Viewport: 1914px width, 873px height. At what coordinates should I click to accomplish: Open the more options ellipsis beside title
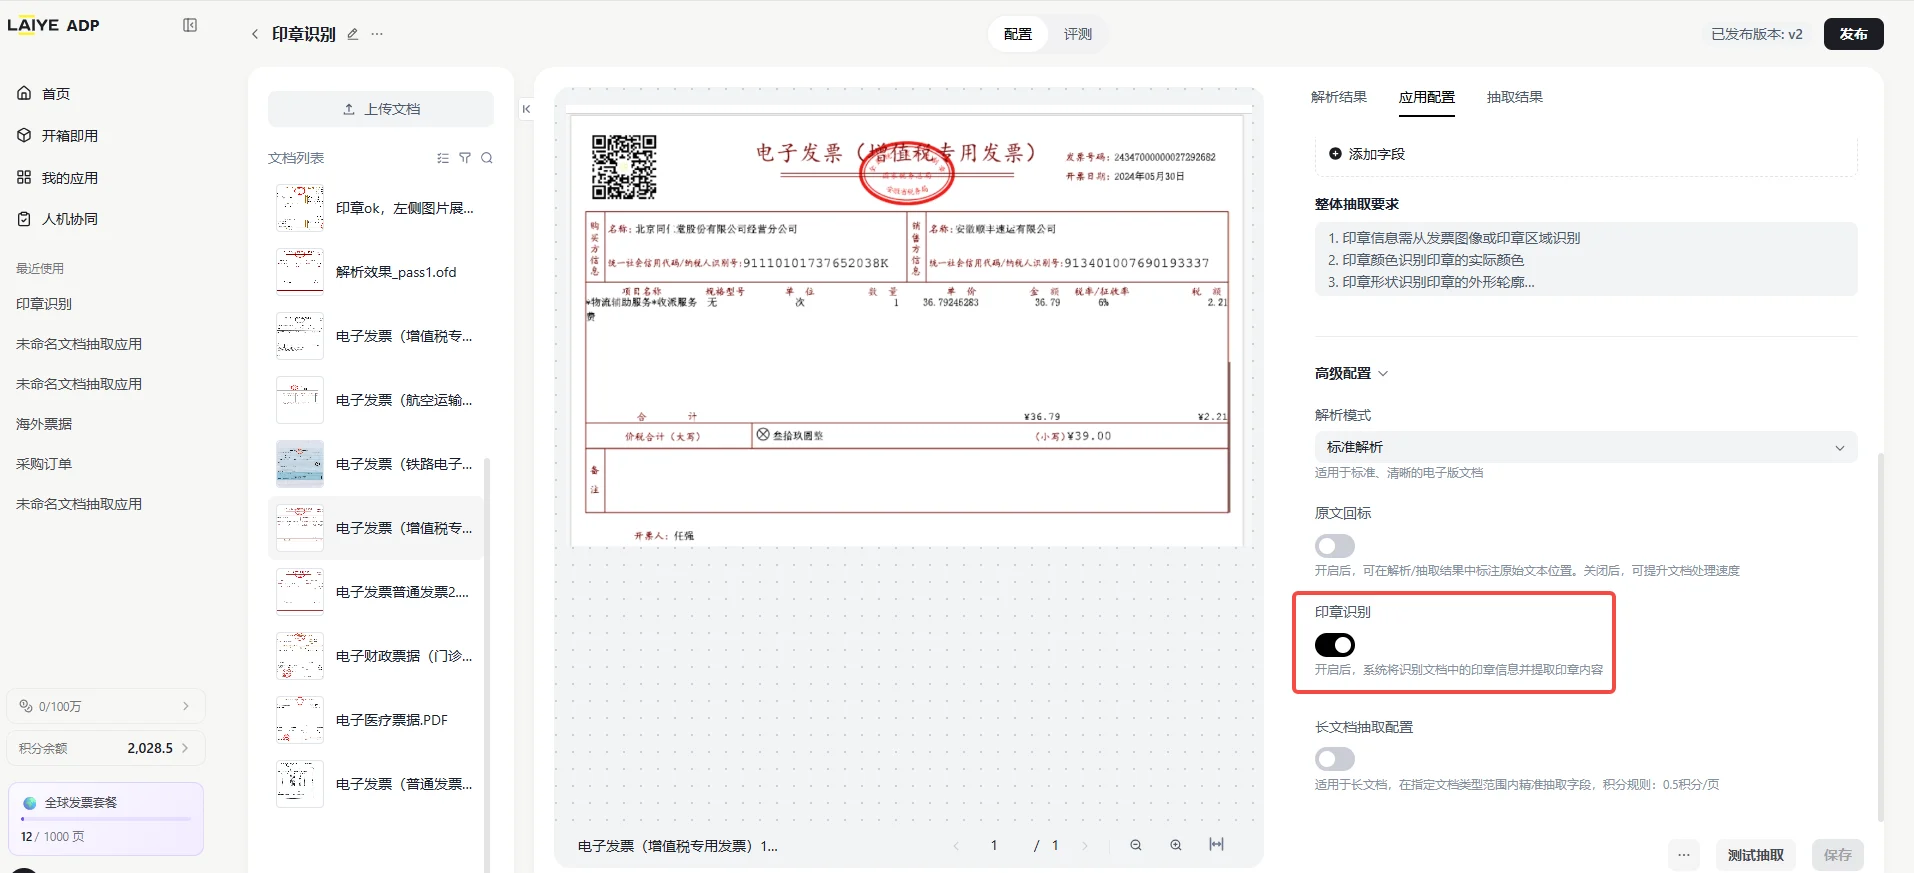377,34
